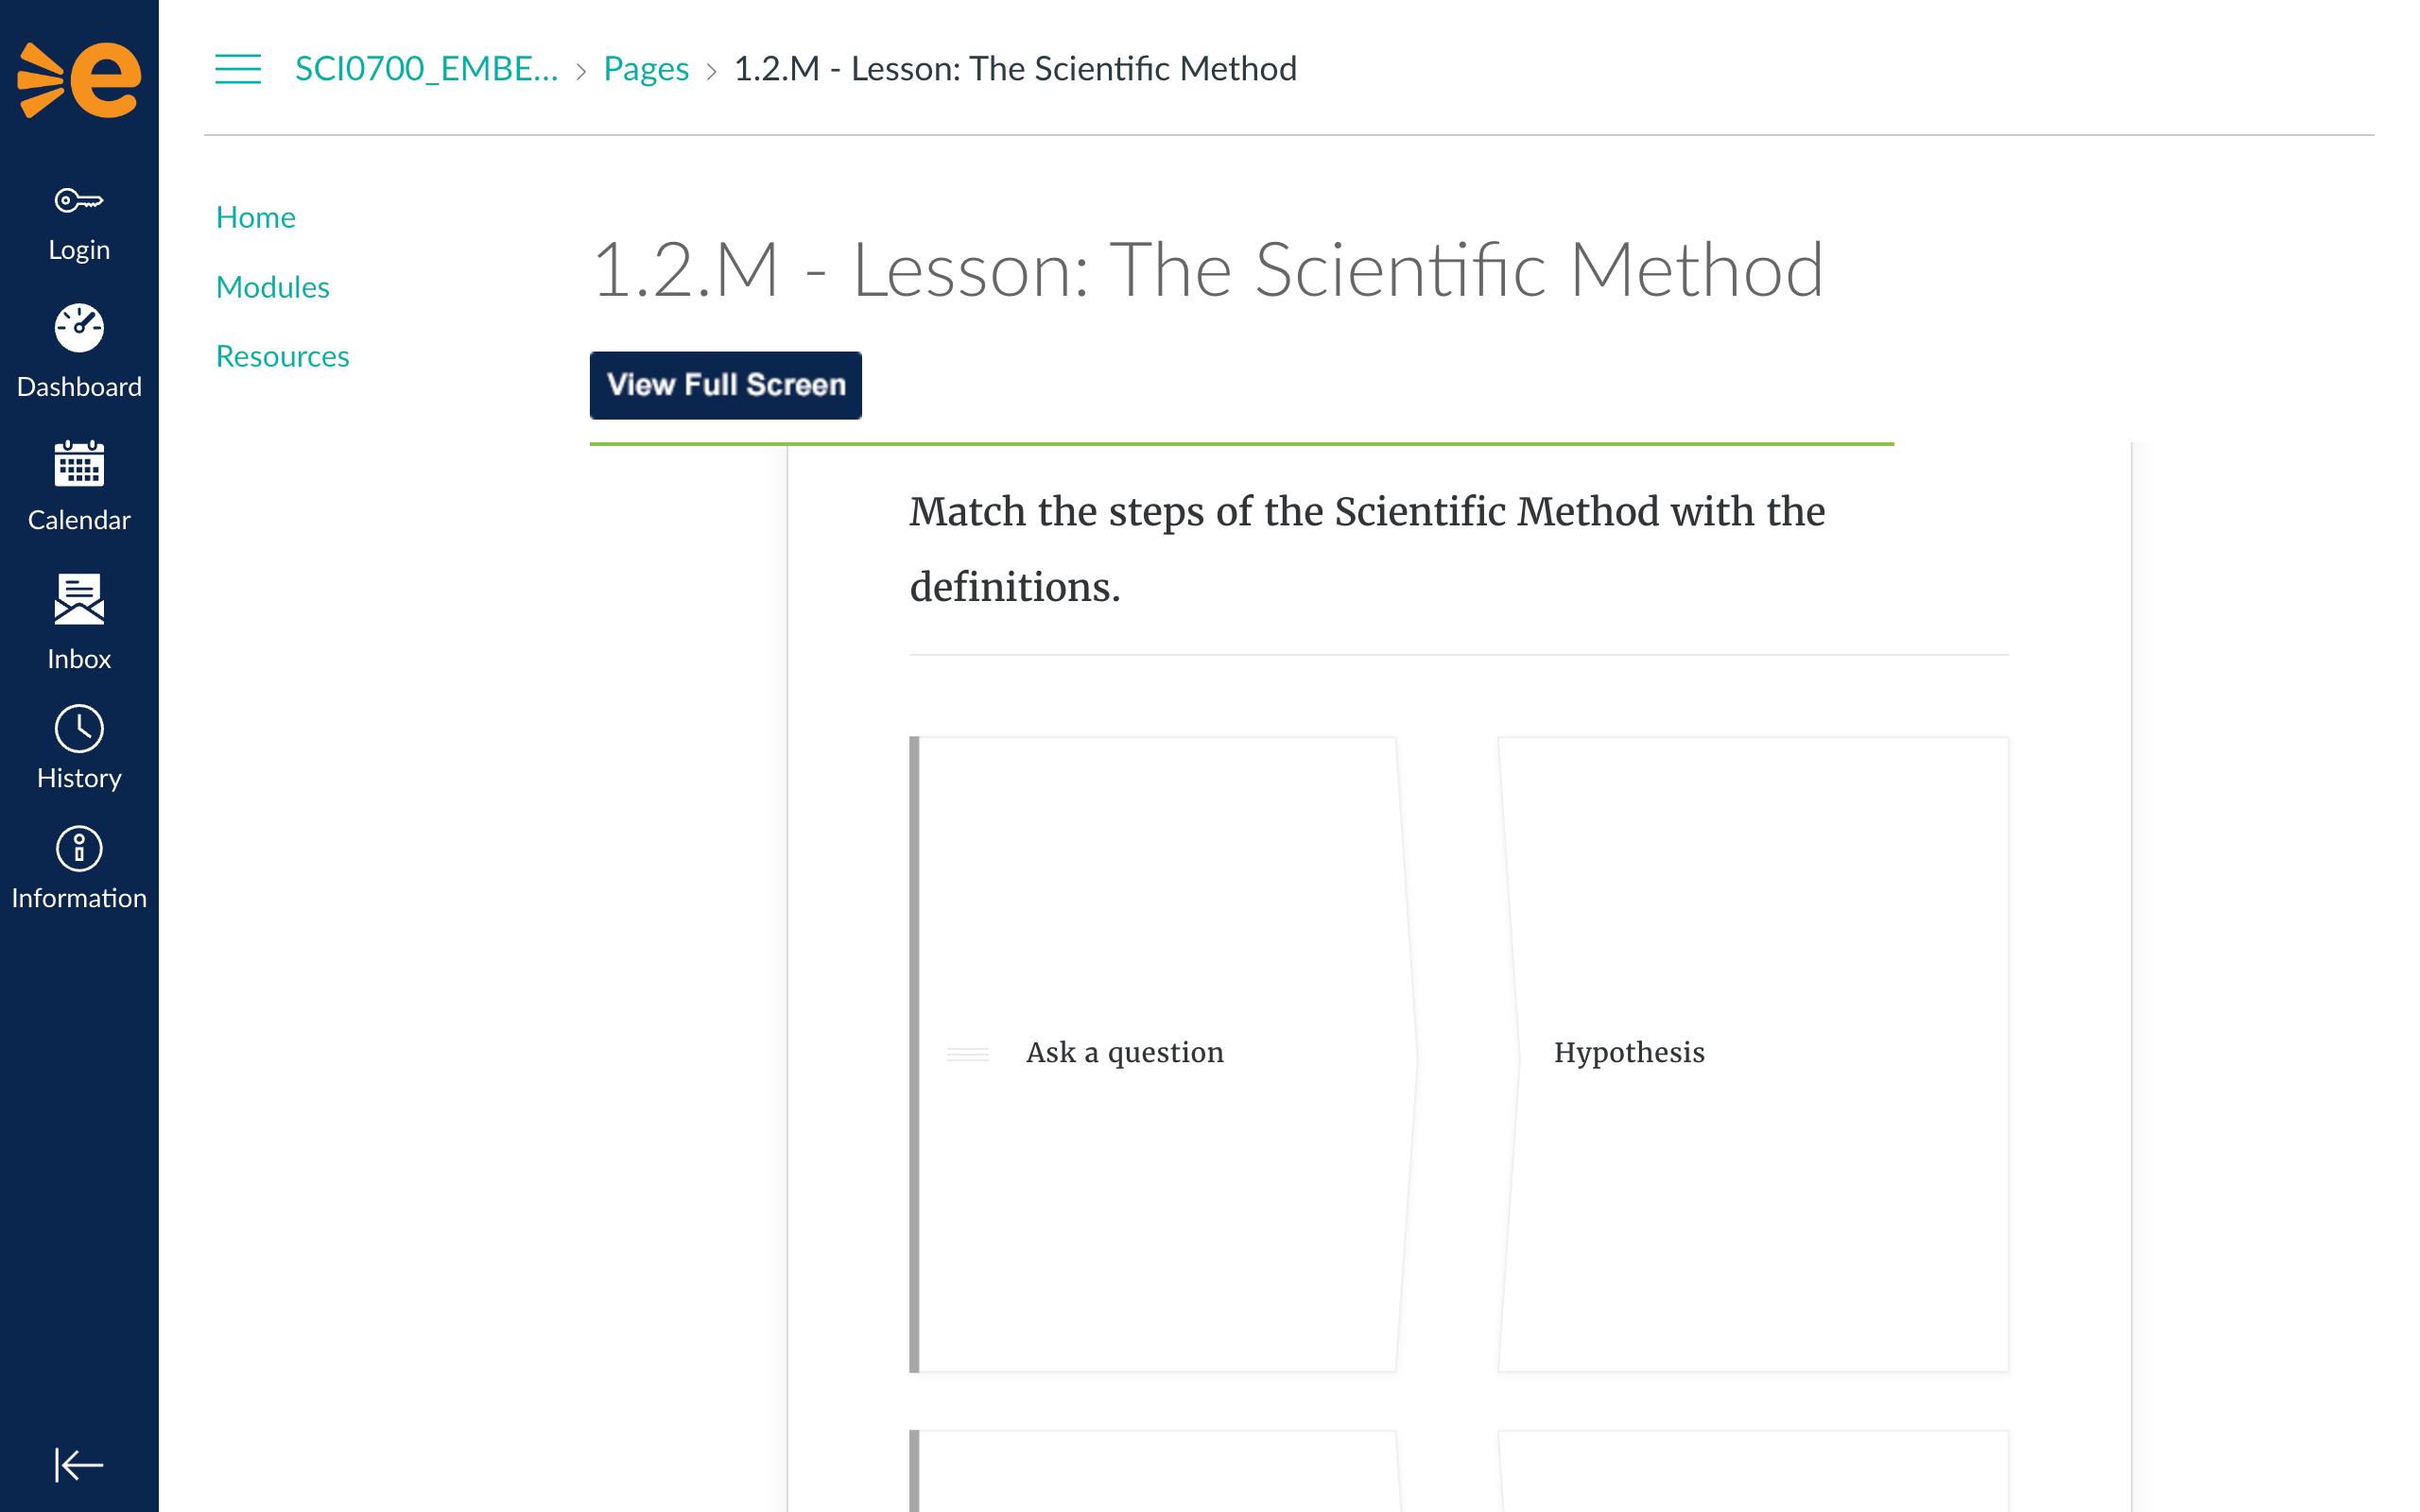Toggle the course navigation hamburger menu
Viewport: 2420px width, 1512px height.
tap(238, 69)
